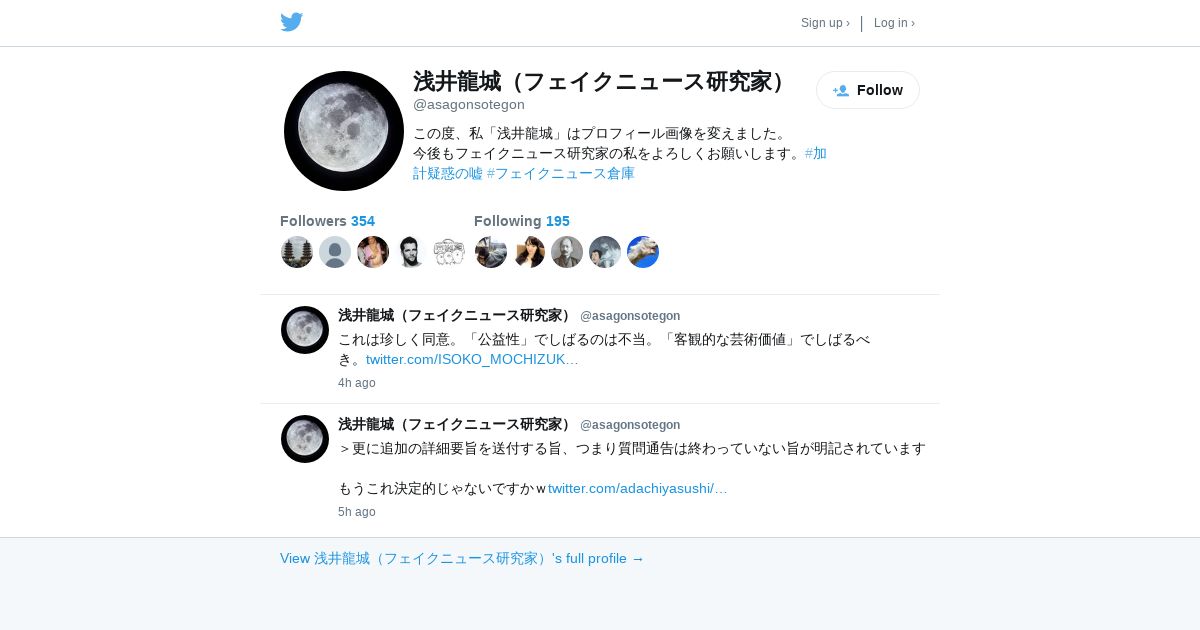This screenshot has height=630, width=1200.
Task: Open the large moon profile picture
Action: tap(344, 131)
